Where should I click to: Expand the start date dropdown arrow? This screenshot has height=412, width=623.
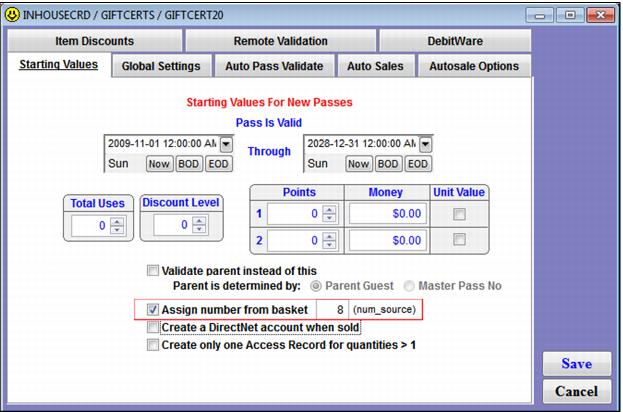pos(226,144)
